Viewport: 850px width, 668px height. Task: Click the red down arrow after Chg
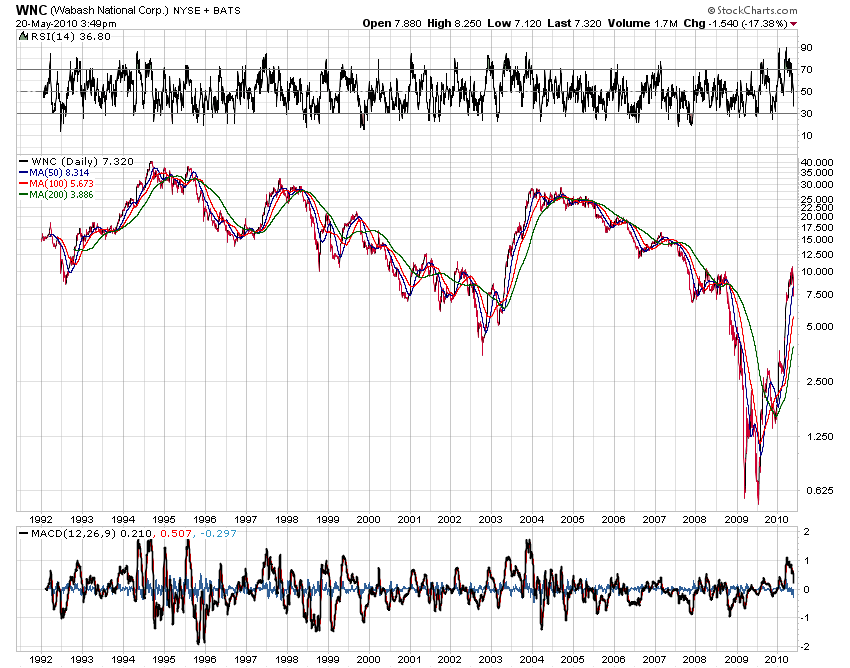pos(794,24)
